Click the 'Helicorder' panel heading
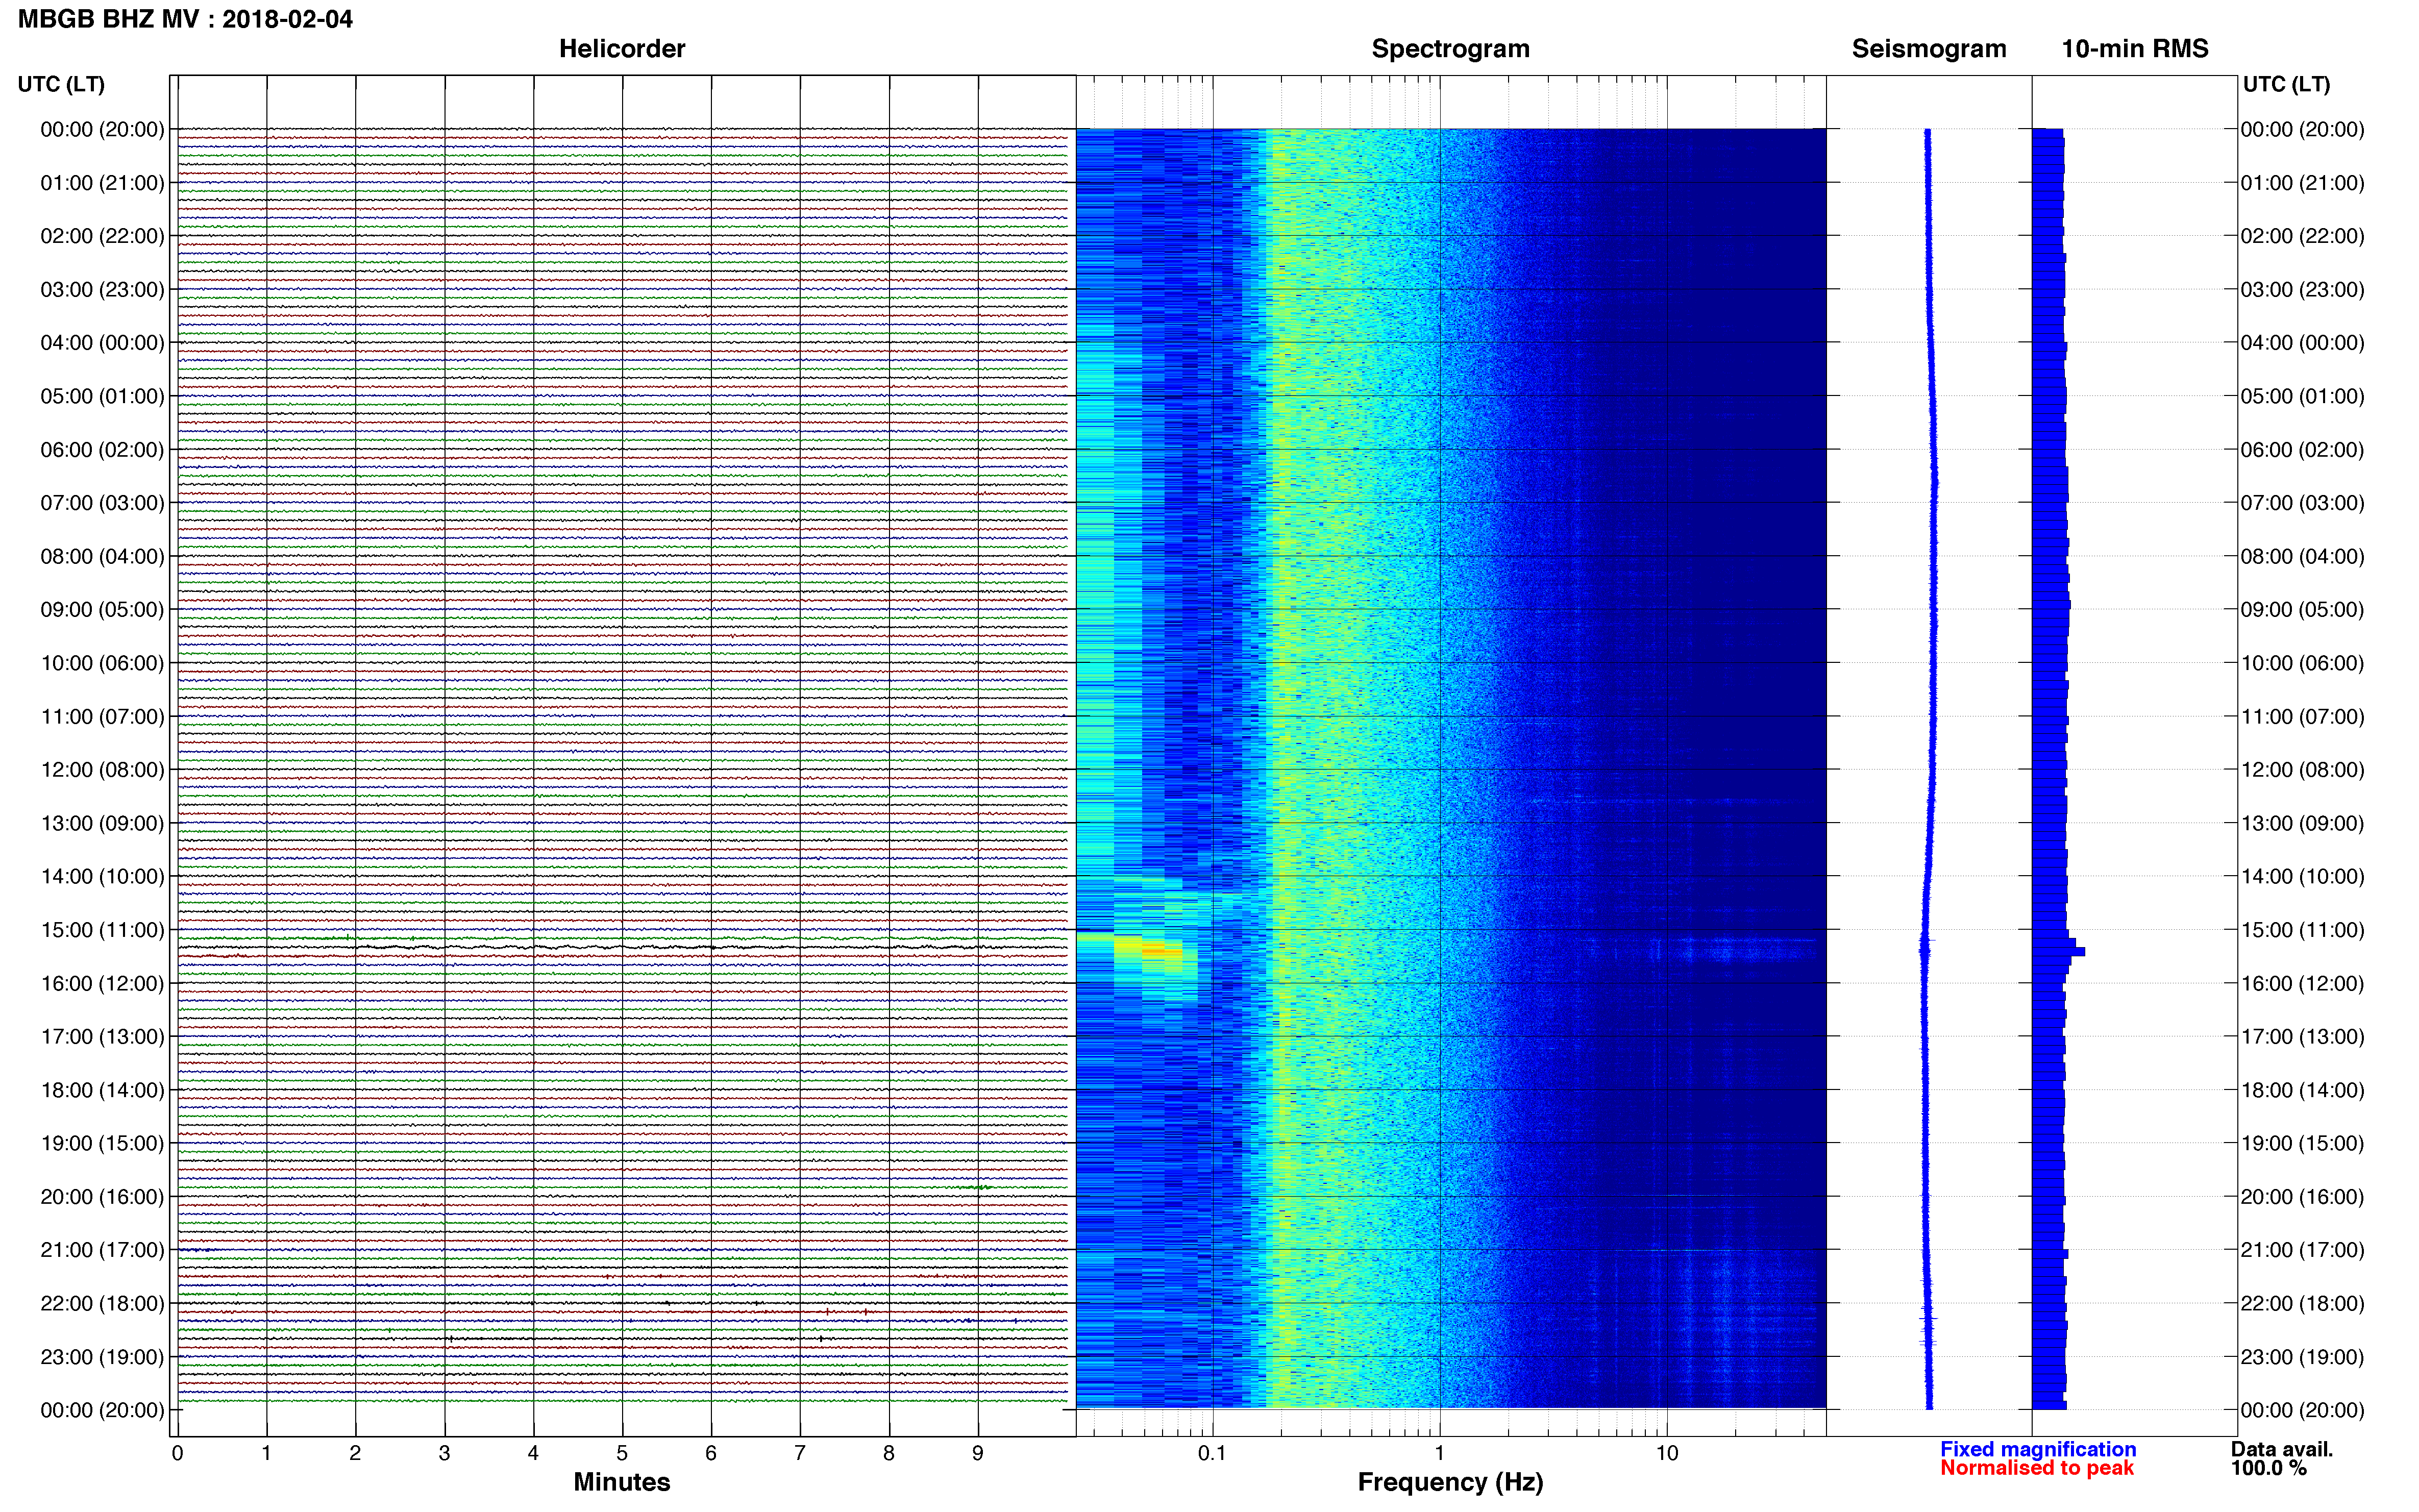 click(x=621, y=49)
